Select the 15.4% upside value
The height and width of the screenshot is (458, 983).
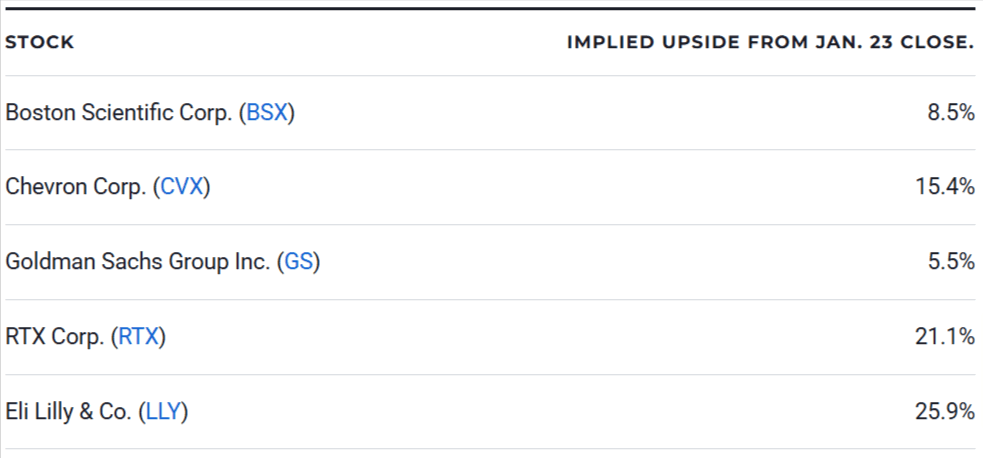[x=945, y=187]
